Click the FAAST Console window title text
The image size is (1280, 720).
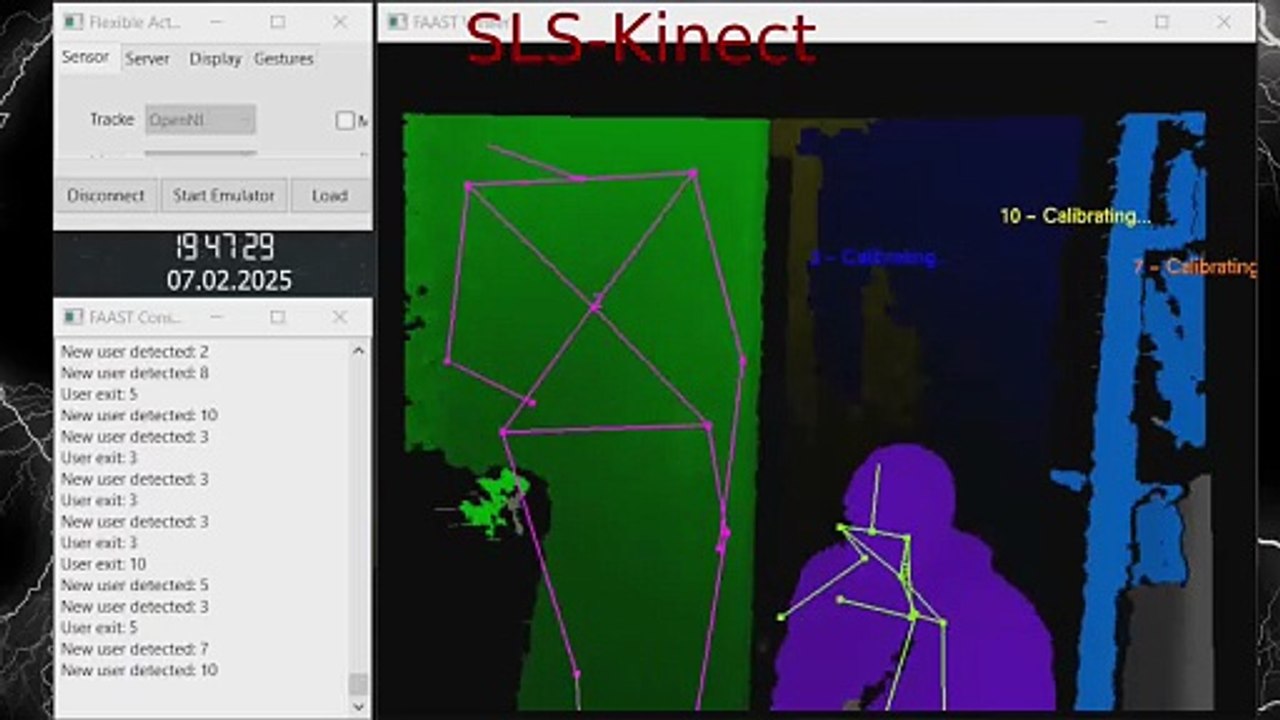[x=137, y=317]
